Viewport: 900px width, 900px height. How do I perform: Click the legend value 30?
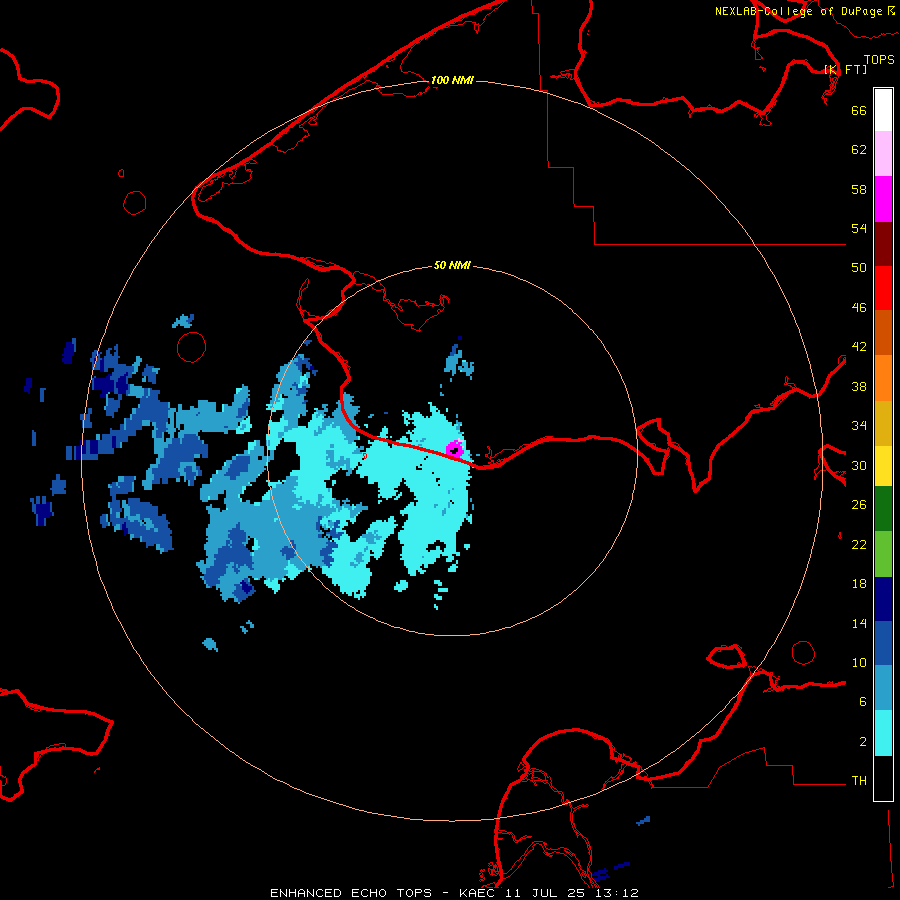pos(859,465)
